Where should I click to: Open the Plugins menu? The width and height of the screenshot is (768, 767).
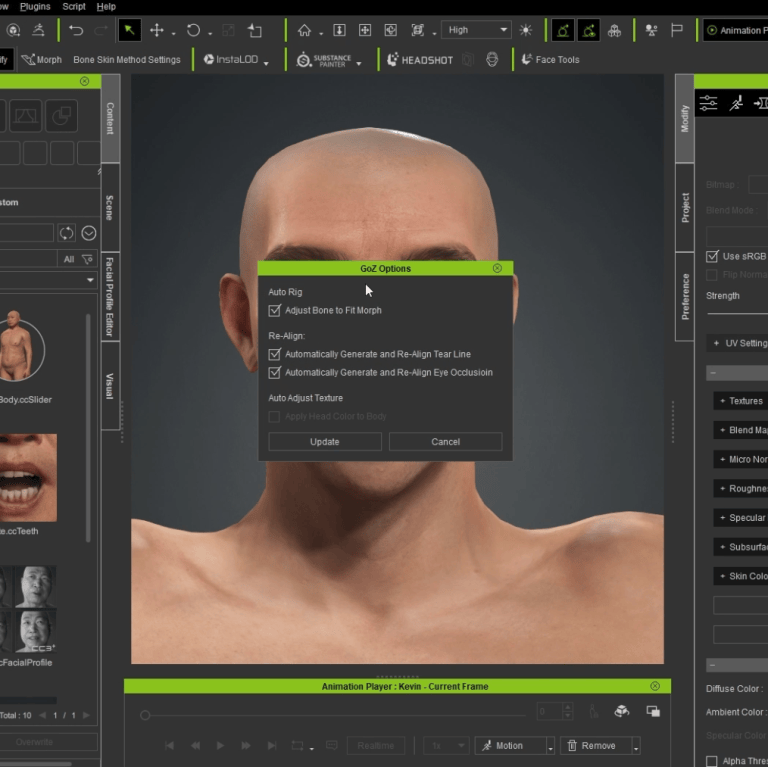35,6
